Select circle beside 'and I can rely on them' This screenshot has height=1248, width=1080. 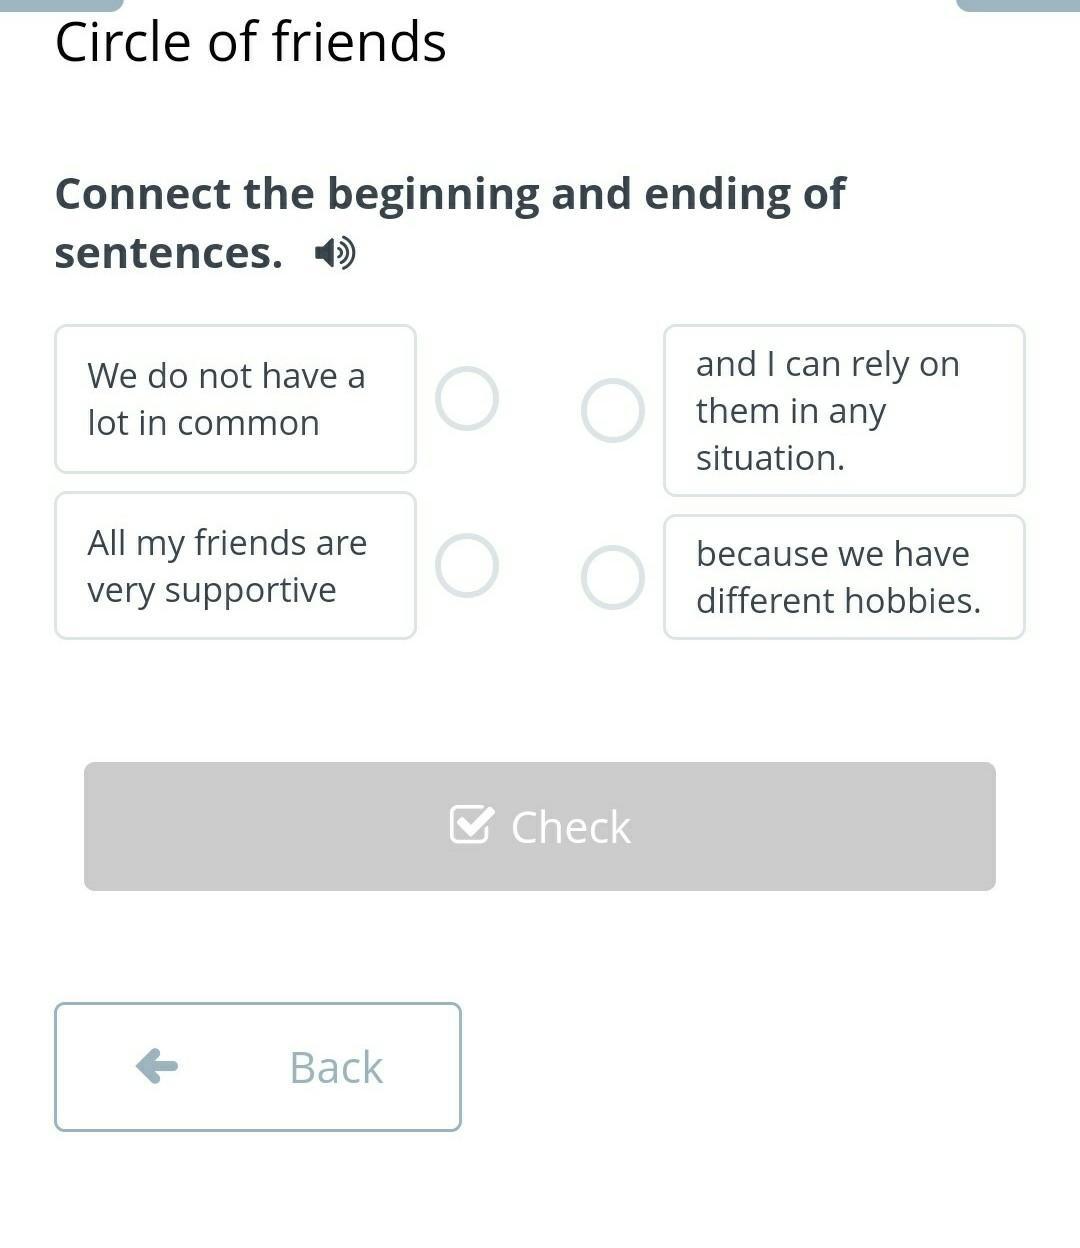point(613,410)
